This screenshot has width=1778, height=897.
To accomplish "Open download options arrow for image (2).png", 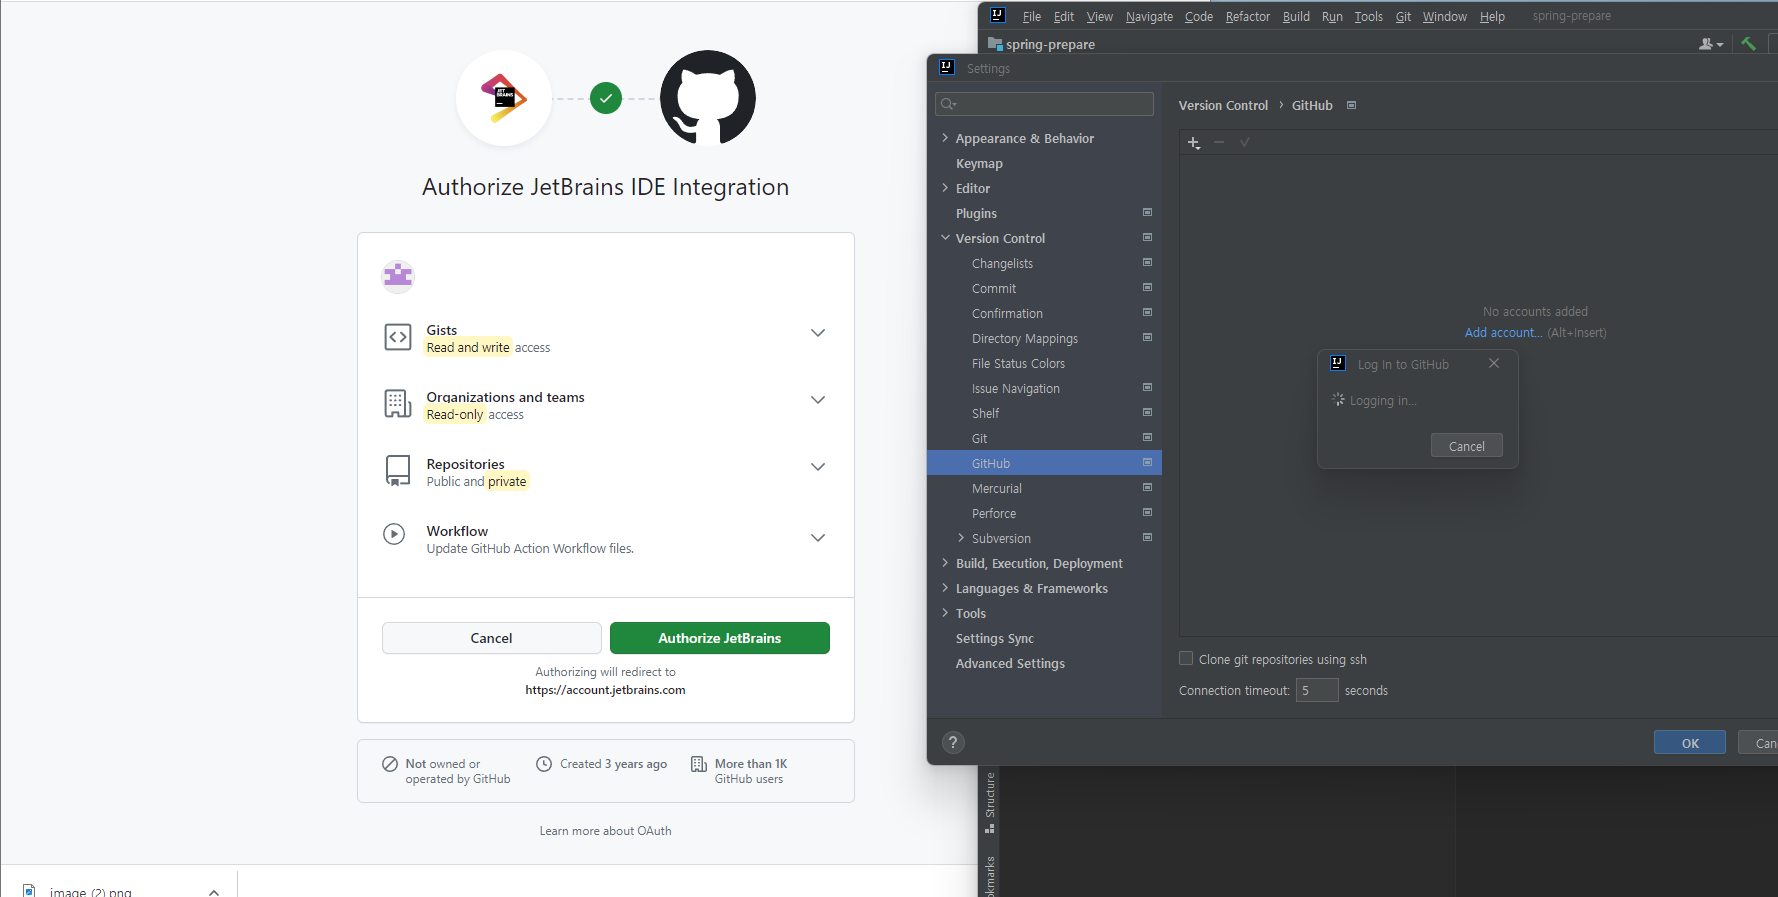I will (214, 891).
